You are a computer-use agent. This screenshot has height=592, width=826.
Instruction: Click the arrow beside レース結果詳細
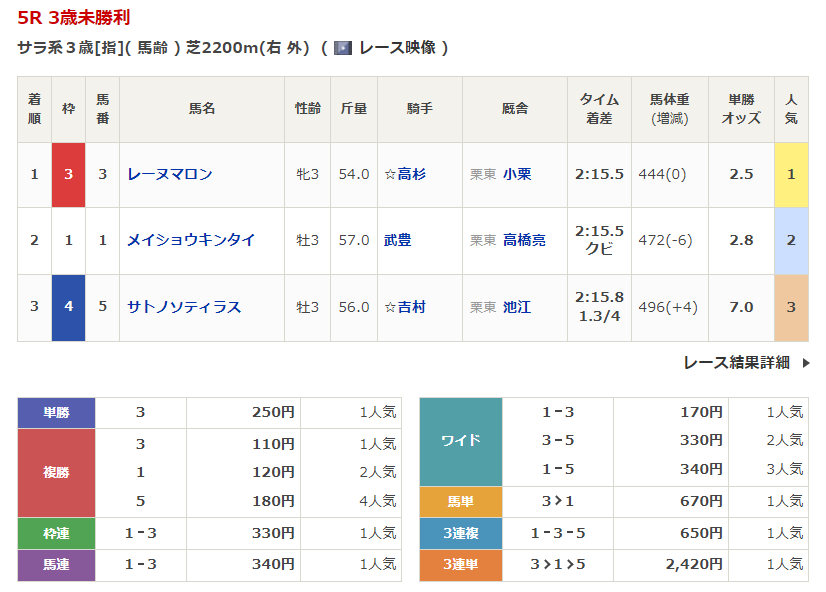point(805,363)
